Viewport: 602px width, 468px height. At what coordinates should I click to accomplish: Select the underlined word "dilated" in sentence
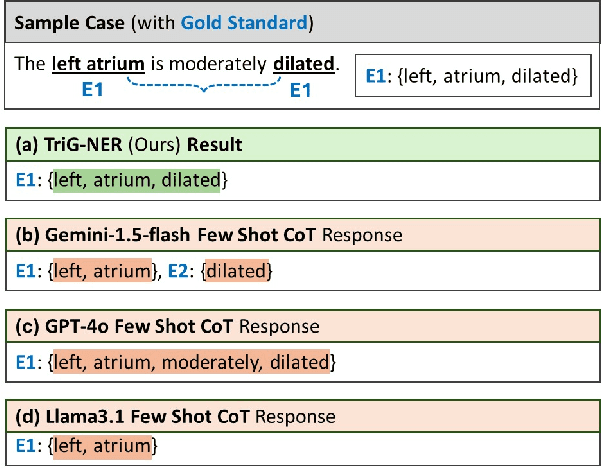coord(303,65)
